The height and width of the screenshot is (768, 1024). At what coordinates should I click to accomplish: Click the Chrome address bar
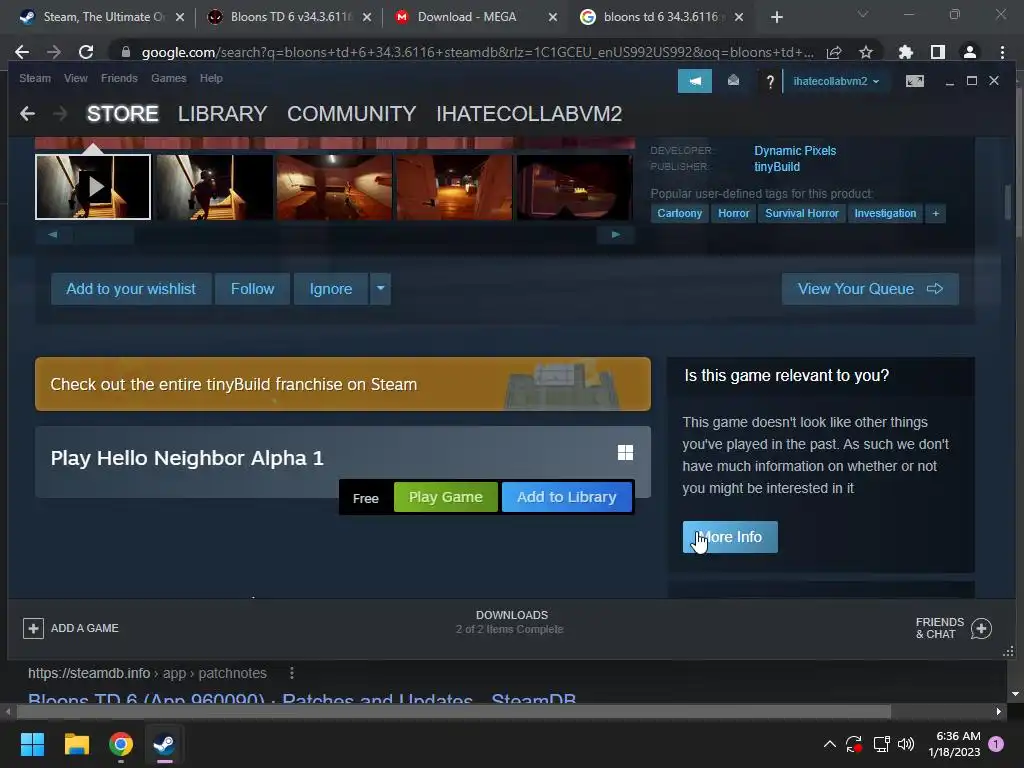pyautogui.click(x=477, y=52)
